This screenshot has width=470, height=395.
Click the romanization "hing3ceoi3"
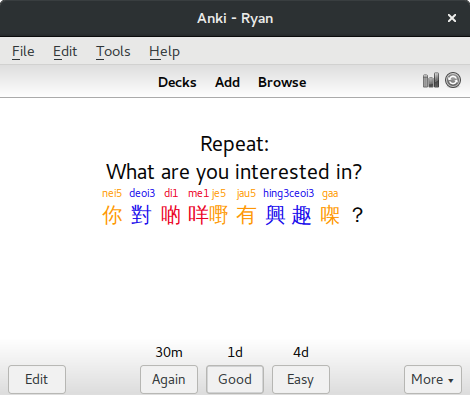[x=289, y=193]
